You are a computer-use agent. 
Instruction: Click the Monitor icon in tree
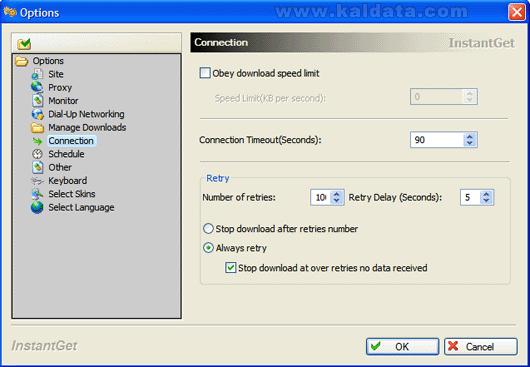click(x=38, y=101)
